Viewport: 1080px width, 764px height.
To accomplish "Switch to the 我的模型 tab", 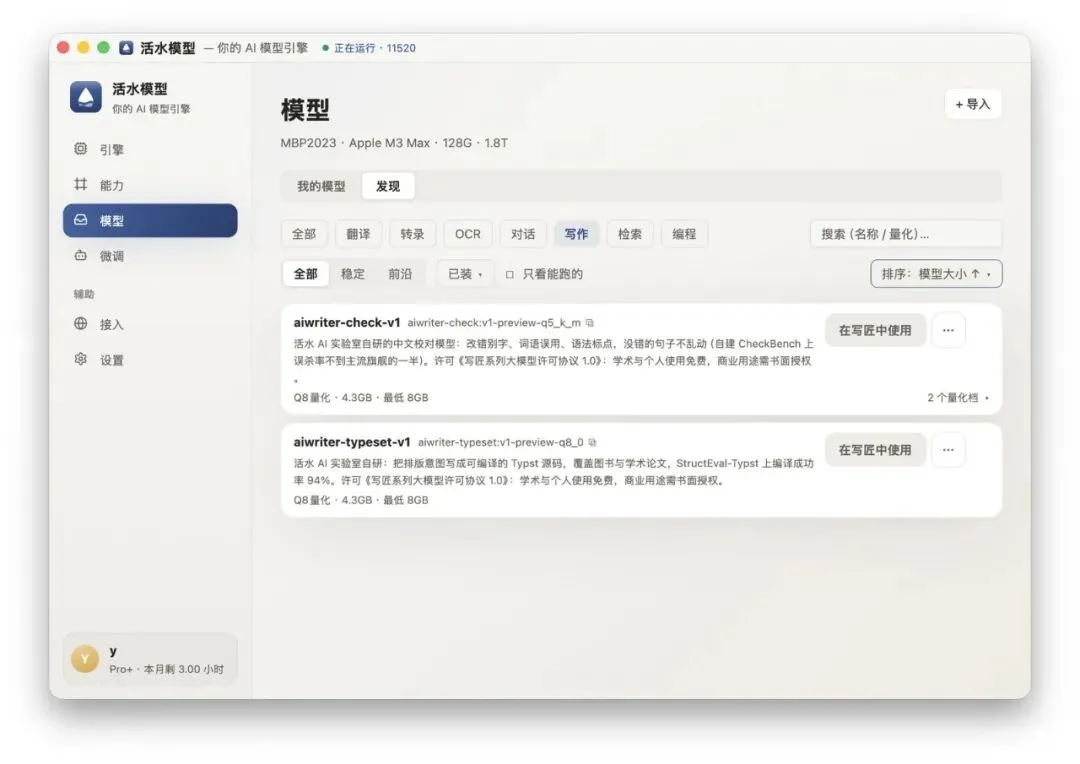I will click(321, 186).
